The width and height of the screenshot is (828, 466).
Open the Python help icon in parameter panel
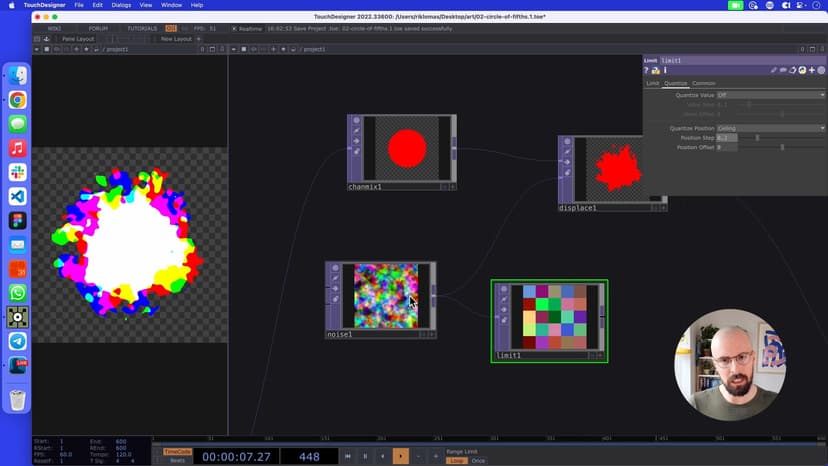click(656, 71)
